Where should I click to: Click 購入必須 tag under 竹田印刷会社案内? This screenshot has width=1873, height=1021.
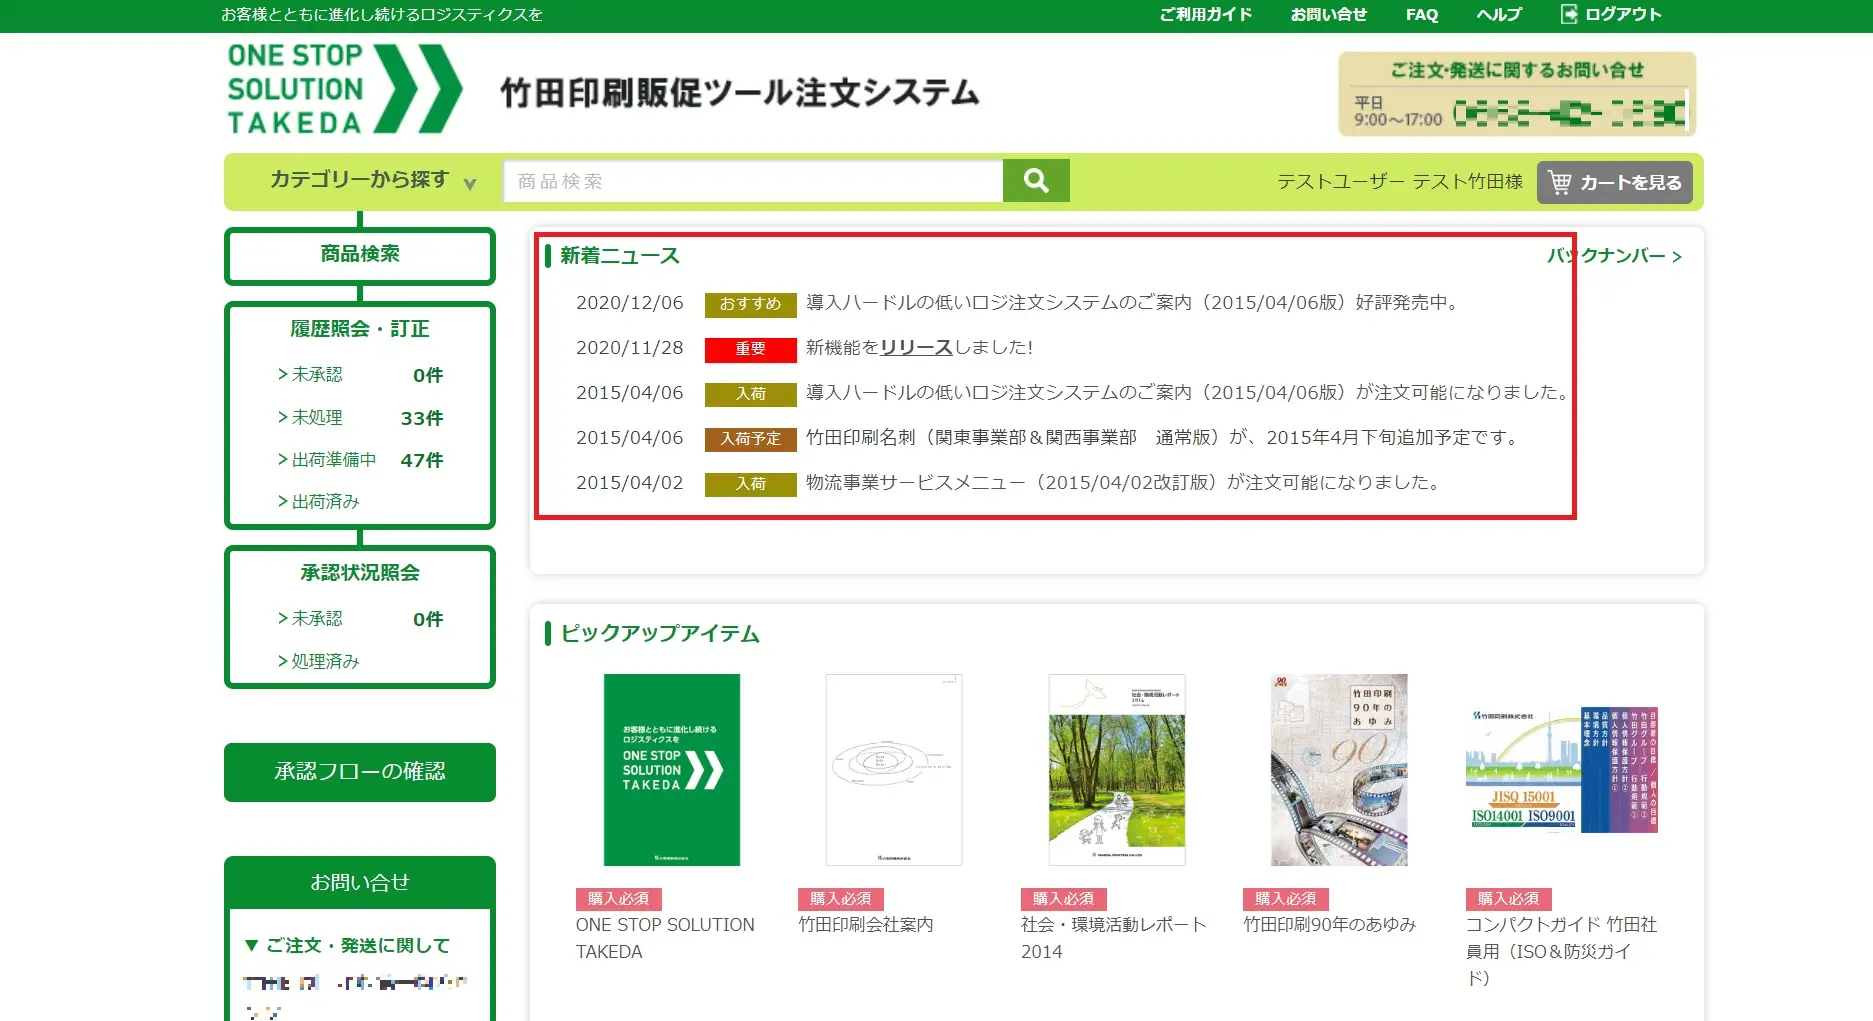841,899
